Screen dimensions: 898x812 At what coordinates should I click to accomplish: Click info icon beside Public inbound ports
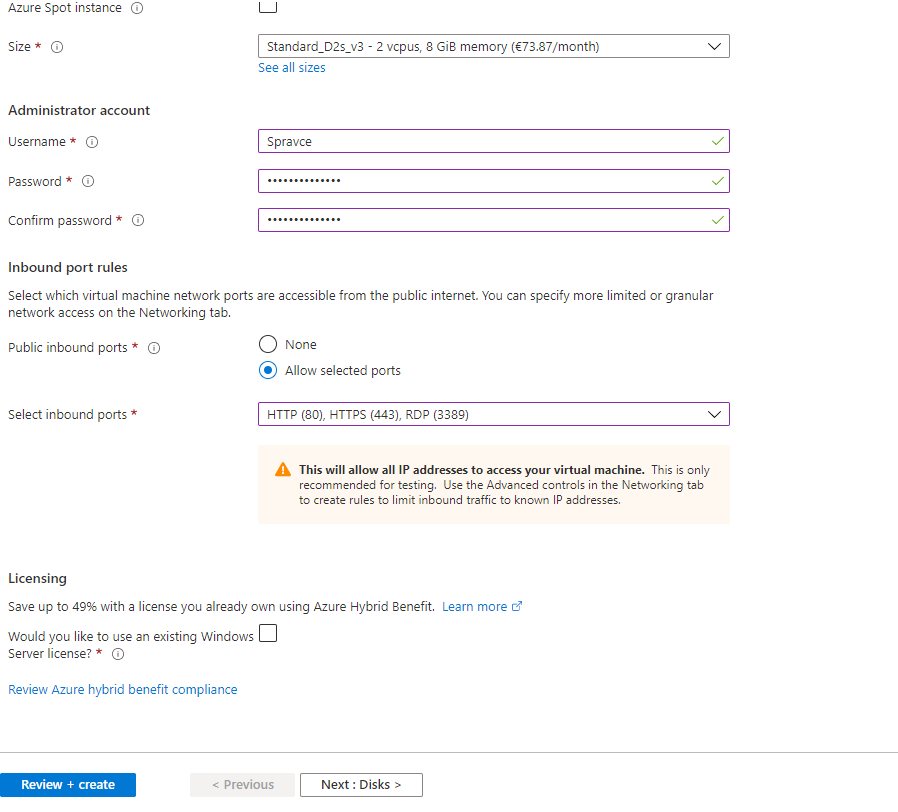pyautogui.click(x=154, y=348)
